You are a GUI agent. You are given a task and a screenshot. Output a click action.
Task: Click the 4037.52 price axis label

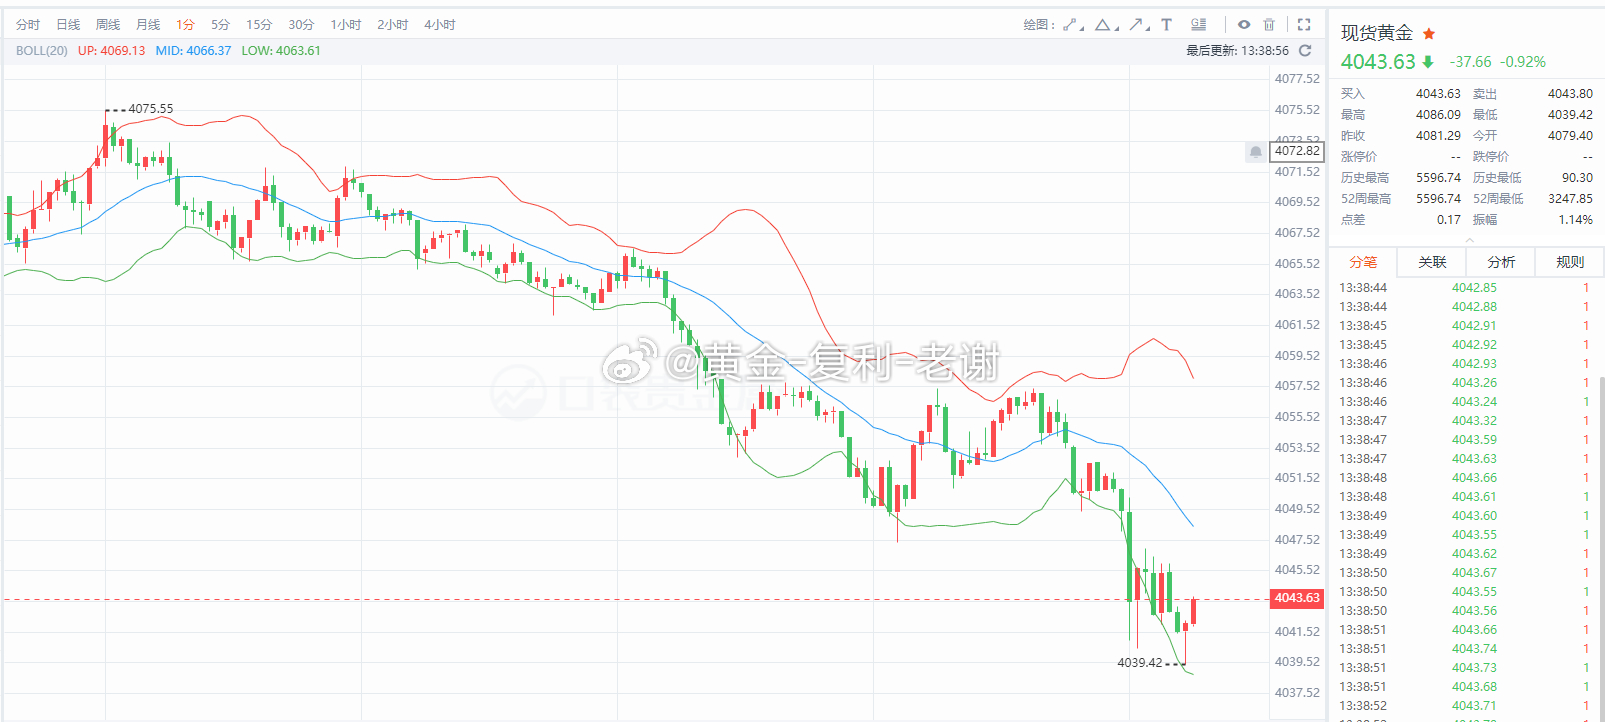pyautogui.click(x=1297, y=693)
